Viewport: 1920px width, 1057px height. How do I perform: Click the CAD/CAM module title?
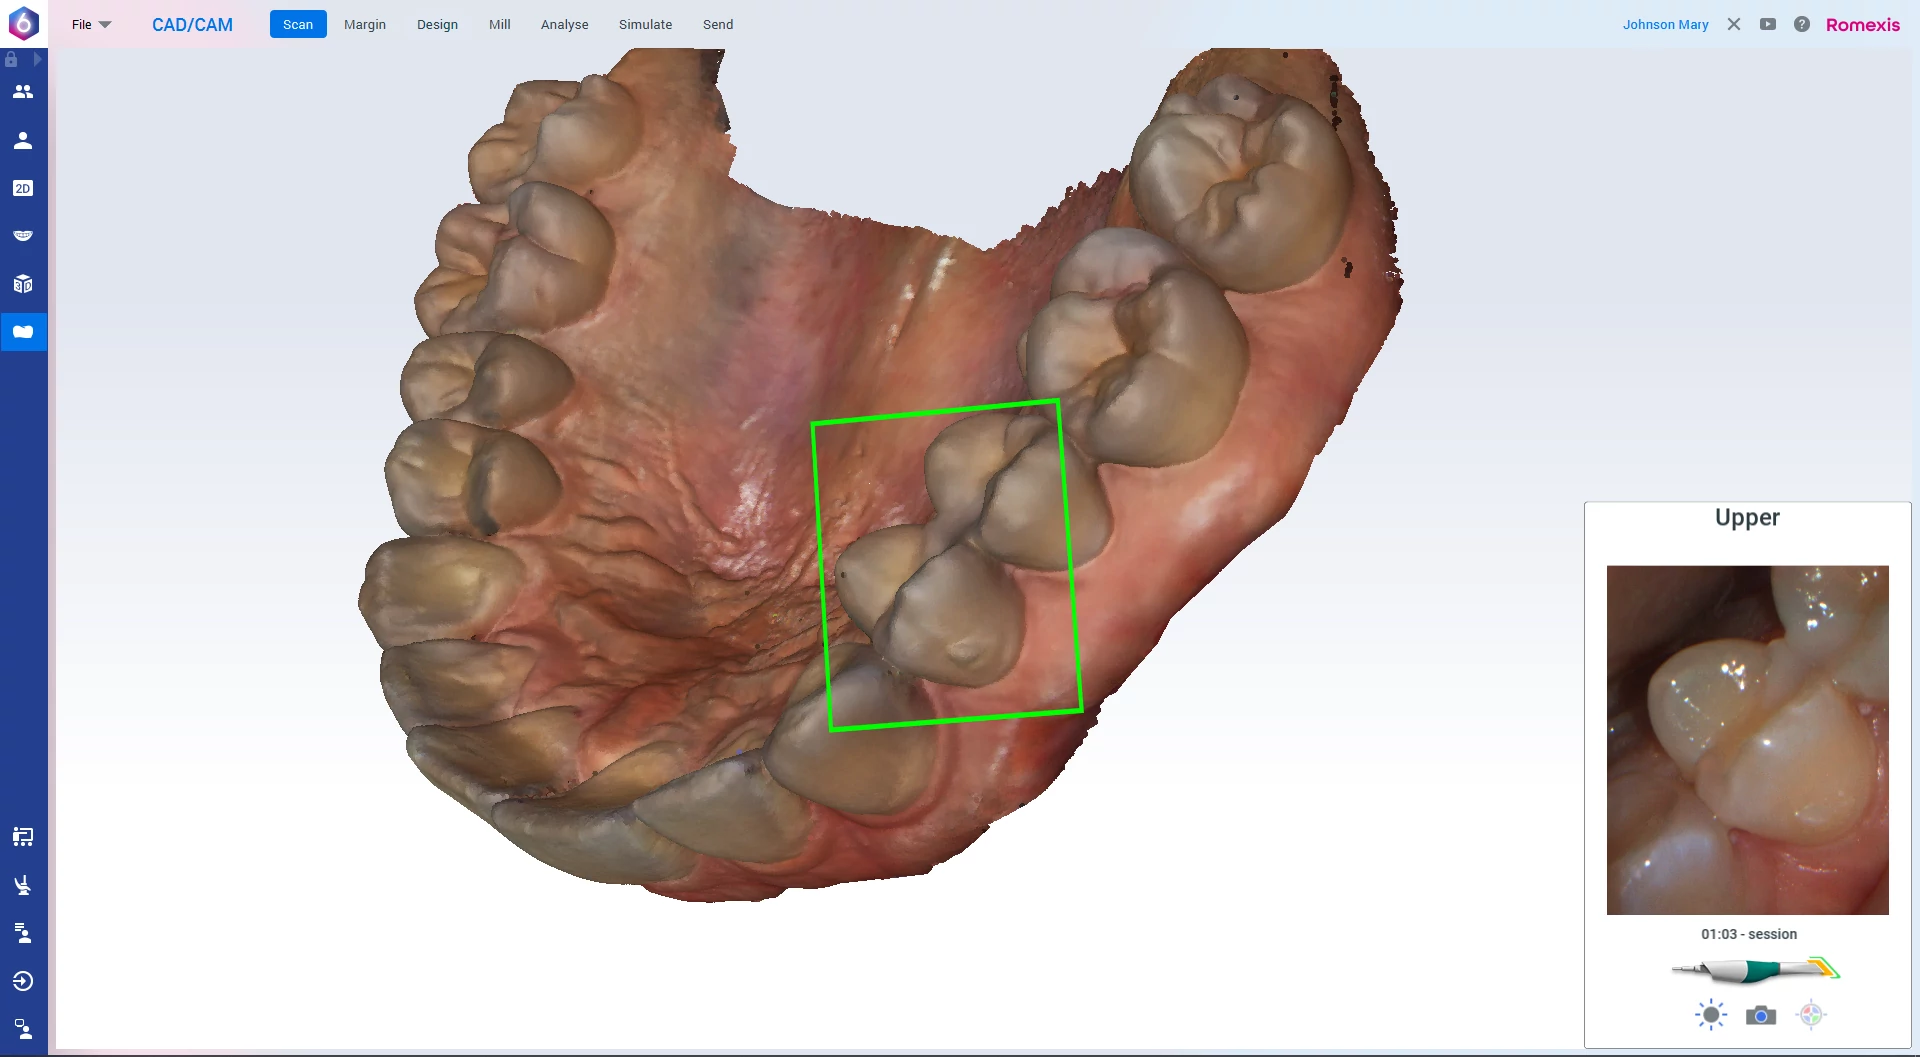(192, 25)
